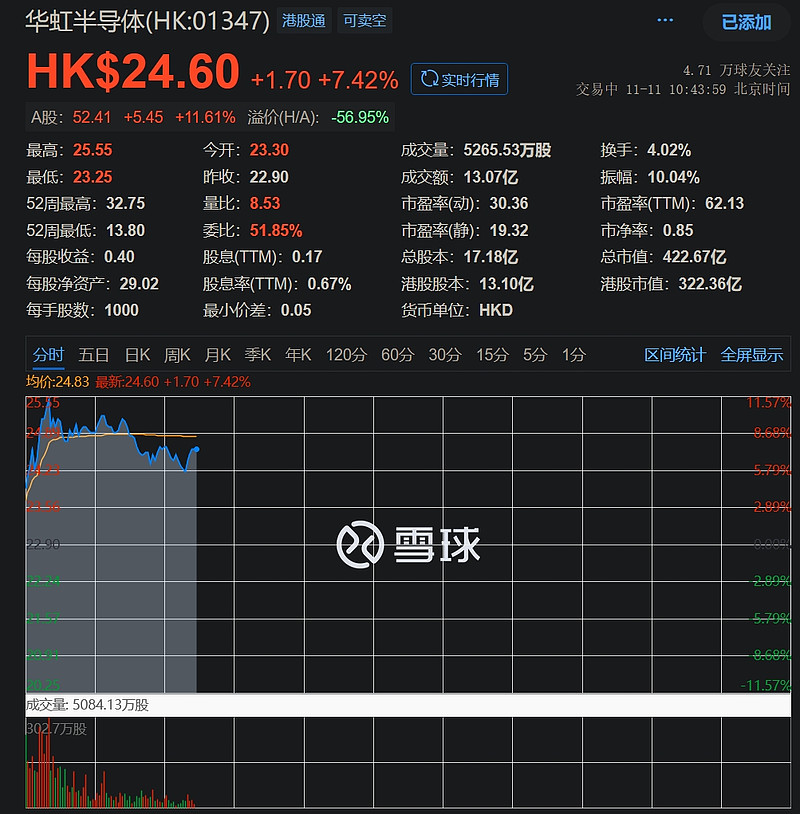This screenshot has width=800, height=814.
Task: Click the 港股股本 value 13.10亿
Action: pyautogui.click(x=506, y=284)
